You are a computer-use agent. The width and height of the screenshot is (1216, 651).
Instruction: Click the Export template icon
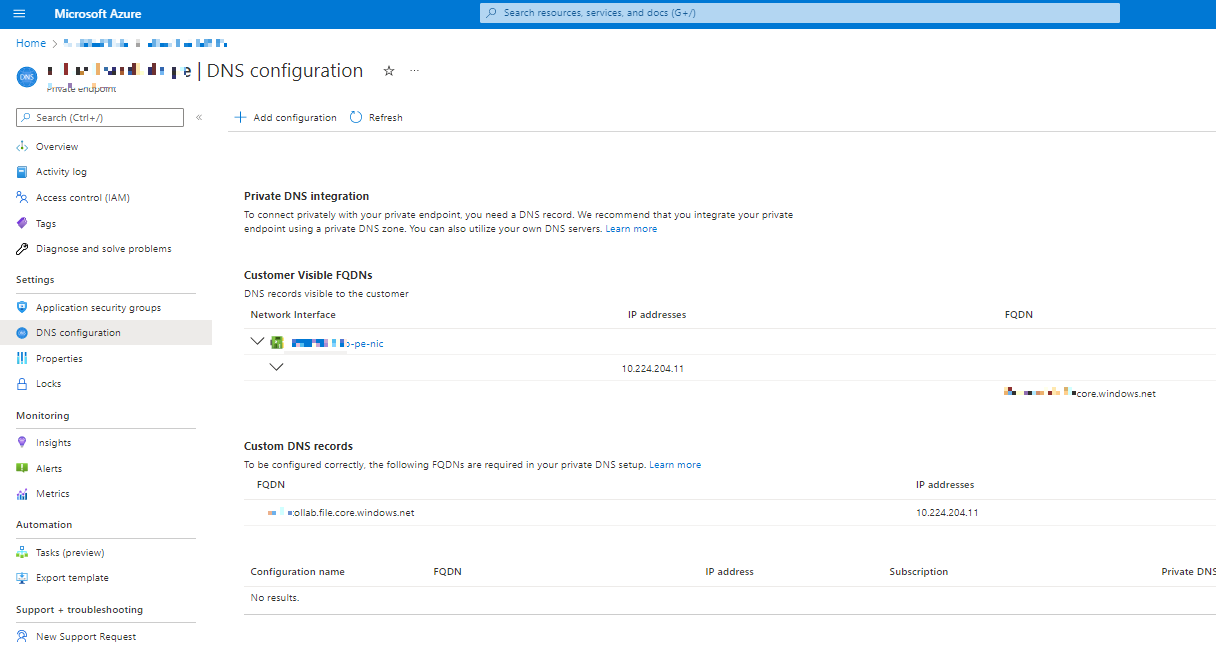[22, 578]
